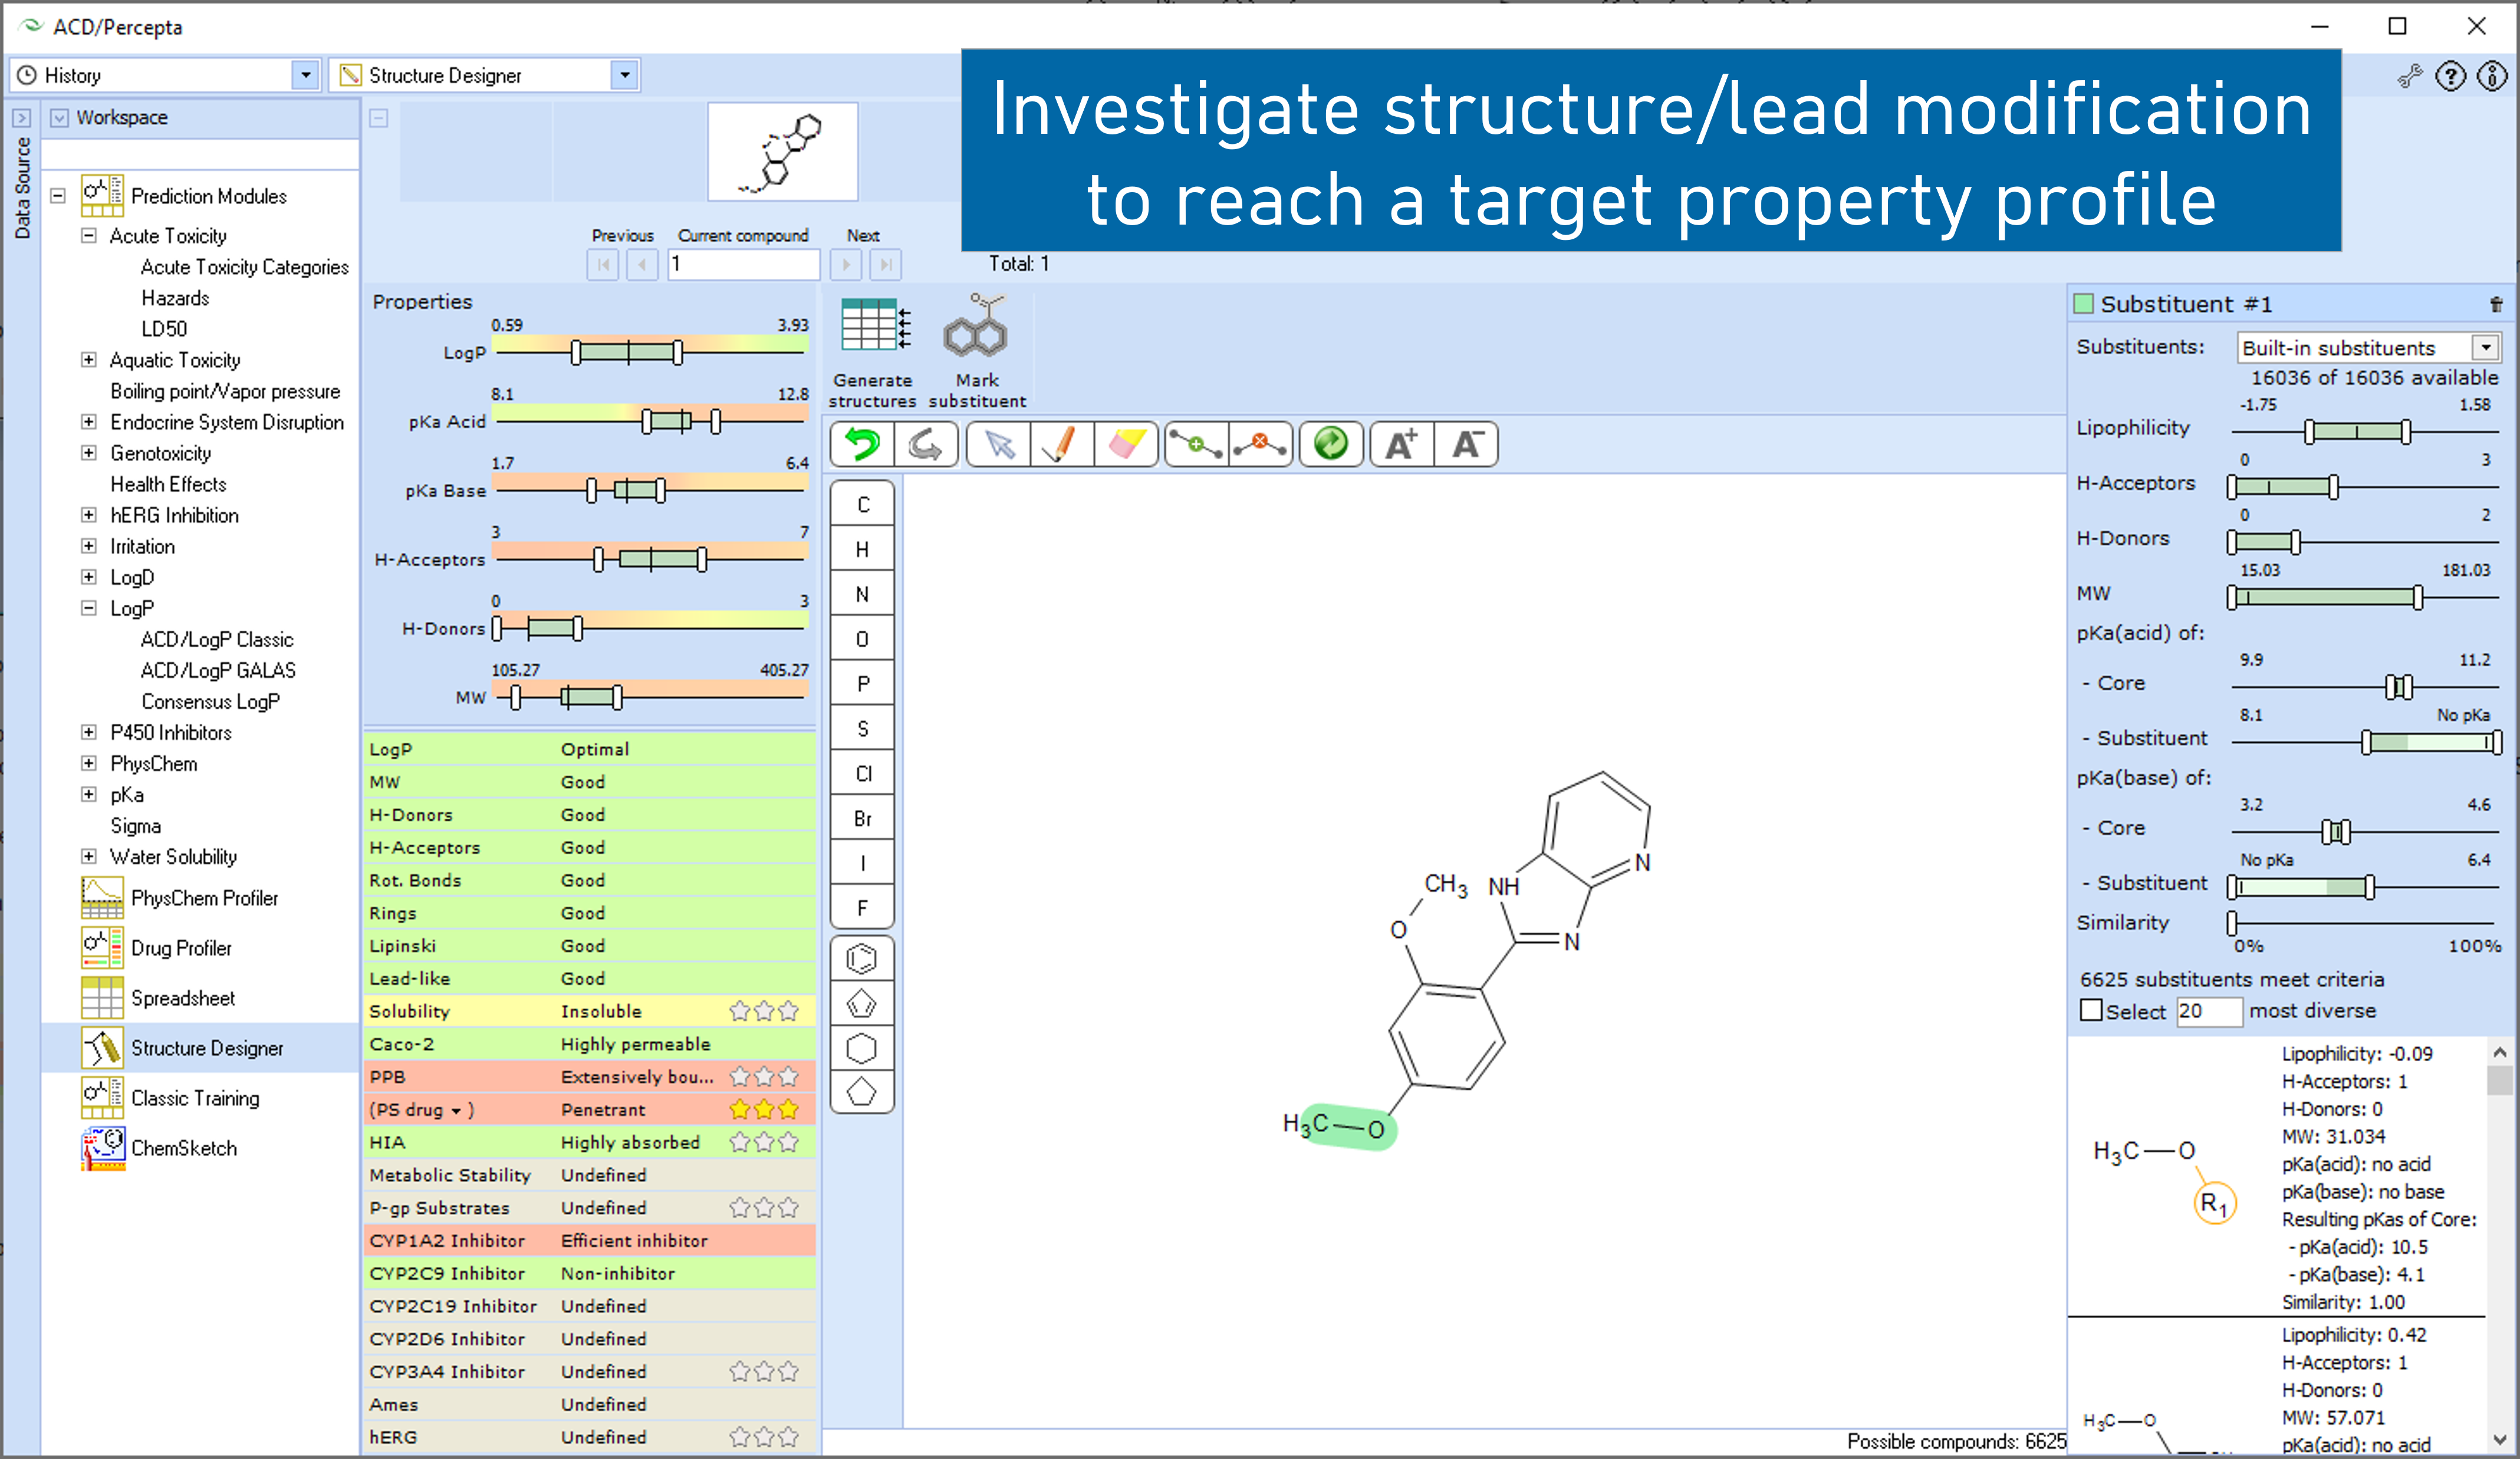Toggle the green Substituent #1 checkbox
Image resolution: width=2520 pixels, height=1459 pixels.
[2084, 304]
